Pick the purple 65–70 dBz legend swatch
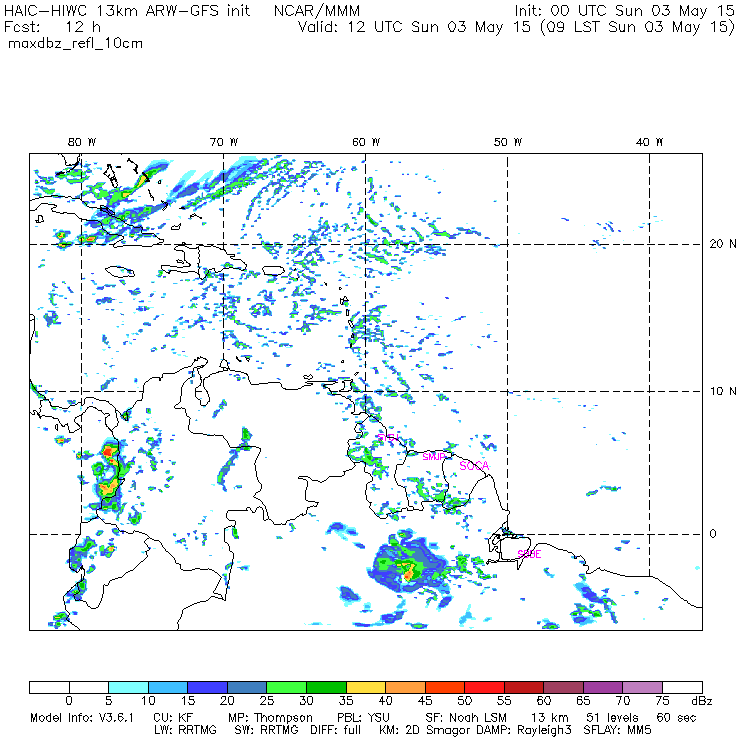Screen dimensions: 740x740 click(603, 687)
